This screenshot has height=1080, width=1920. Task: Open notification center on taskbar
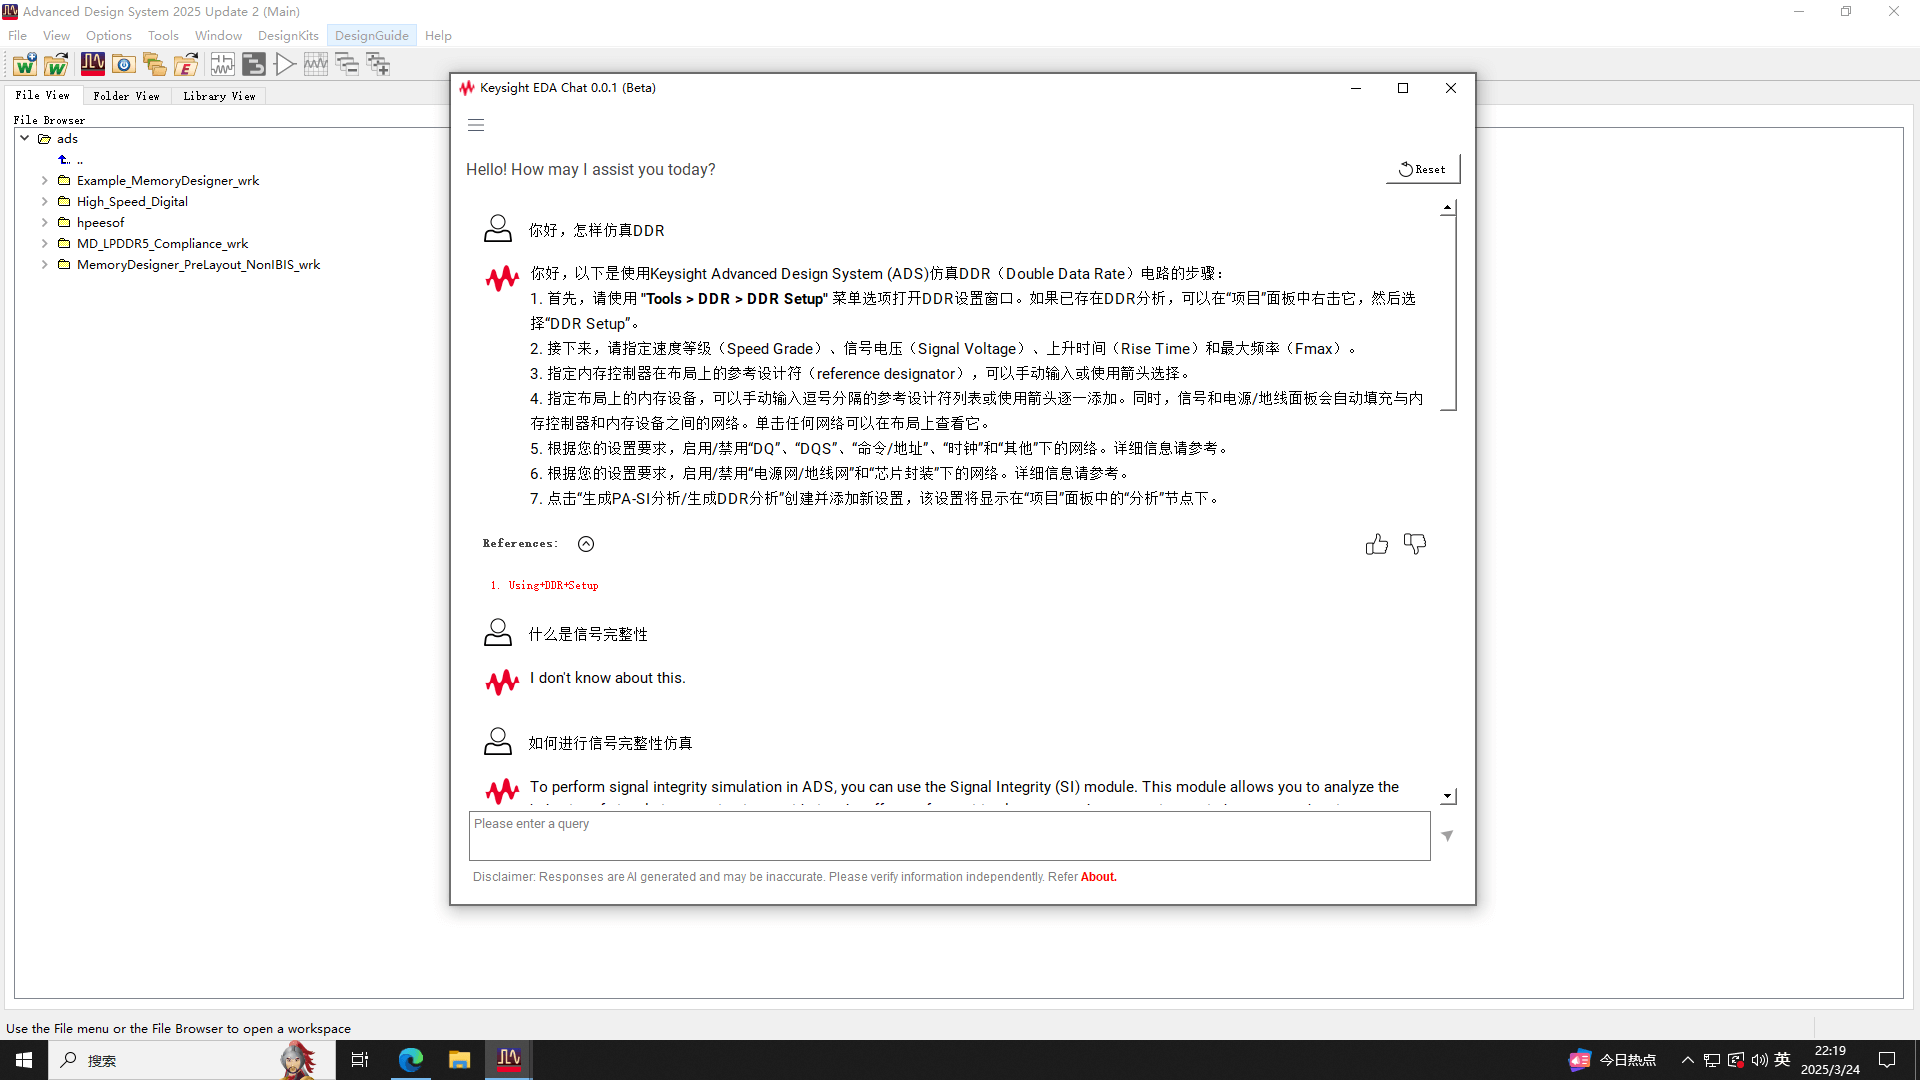tap(1887, 1060)
